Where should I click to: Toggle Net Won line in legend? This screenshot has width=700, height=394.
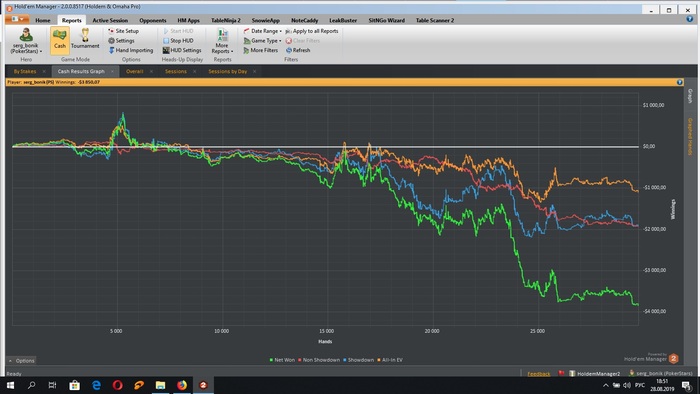282,360
